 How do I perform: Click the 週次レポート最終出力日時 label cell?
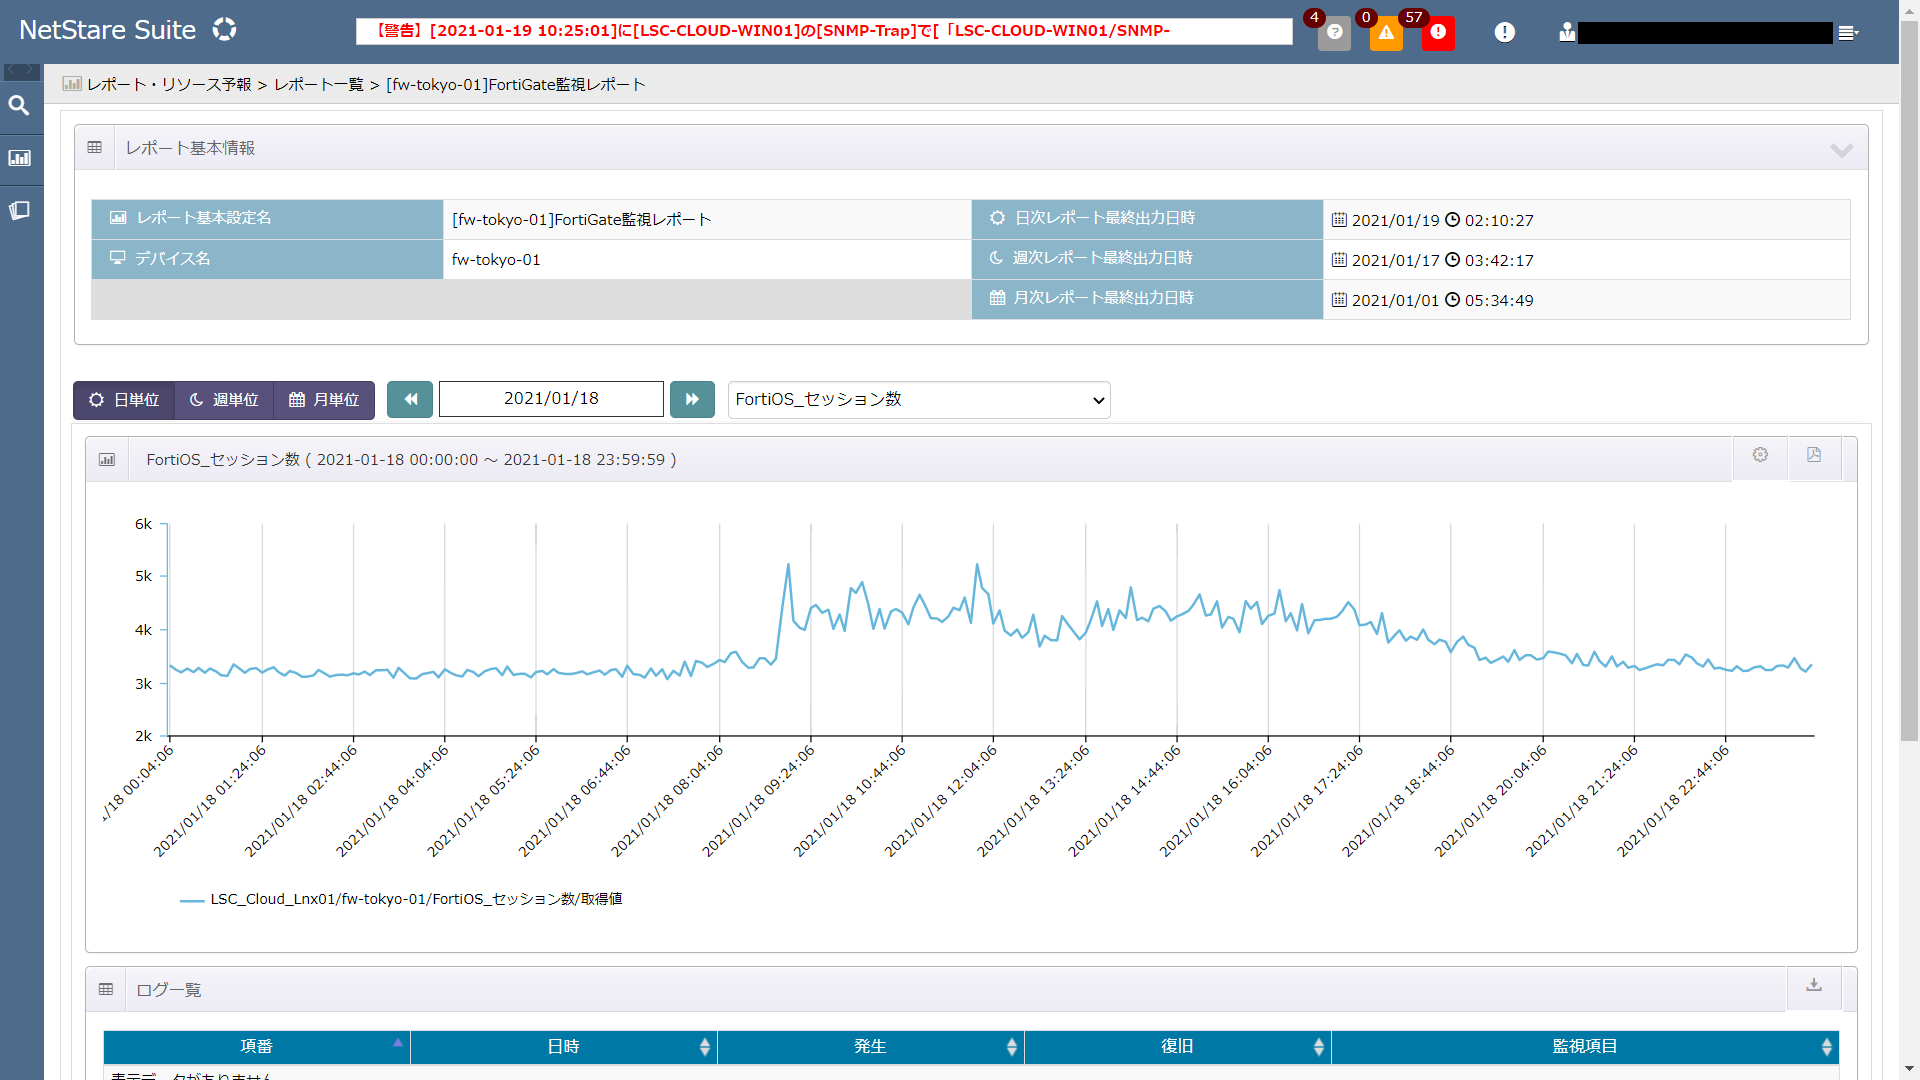pyautogui.click(x=1147, y=259)
